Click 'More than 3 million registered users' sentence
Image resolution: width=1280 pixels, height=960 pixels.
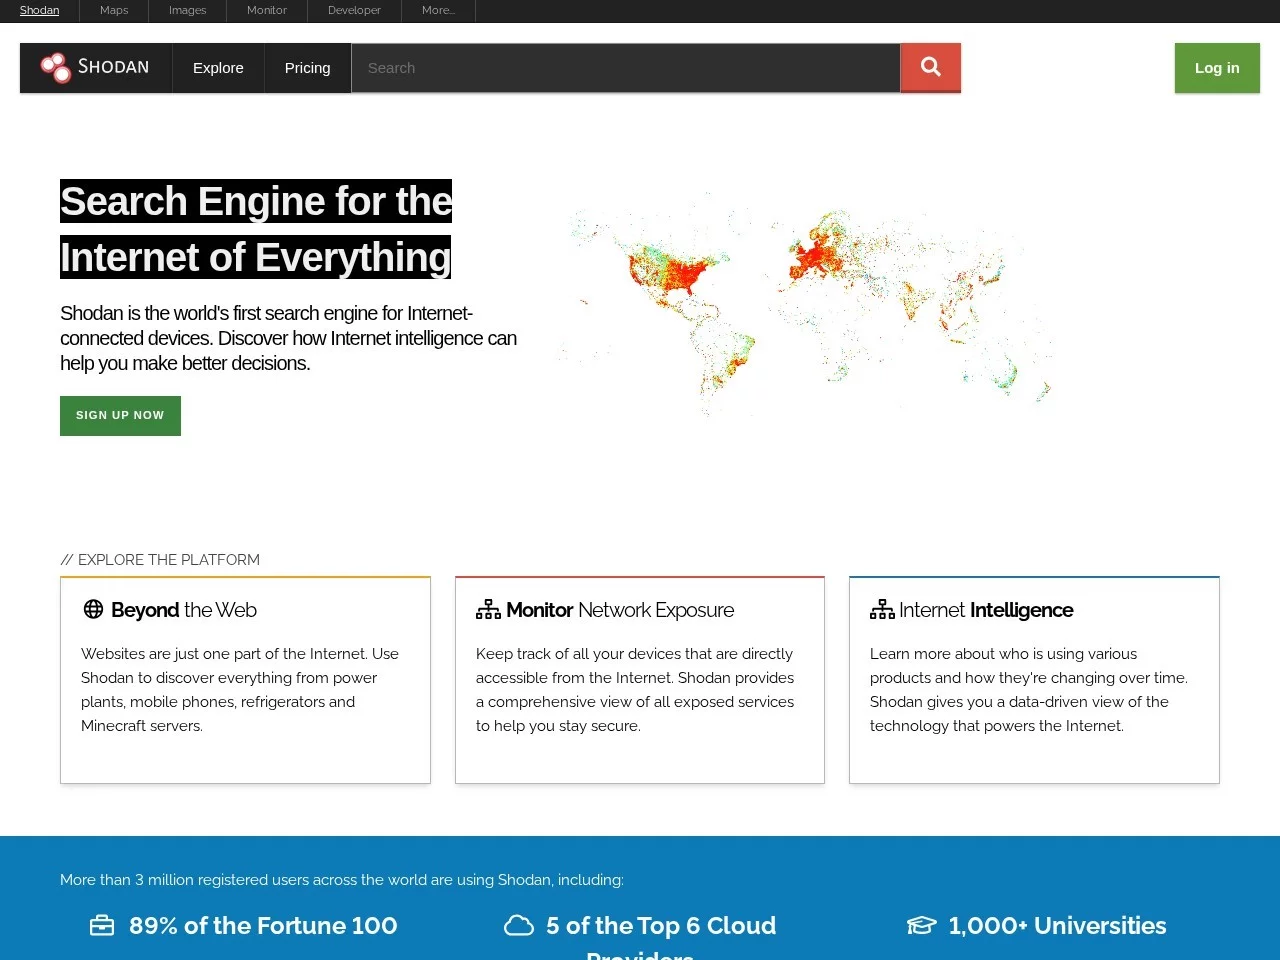pos(342,880)
